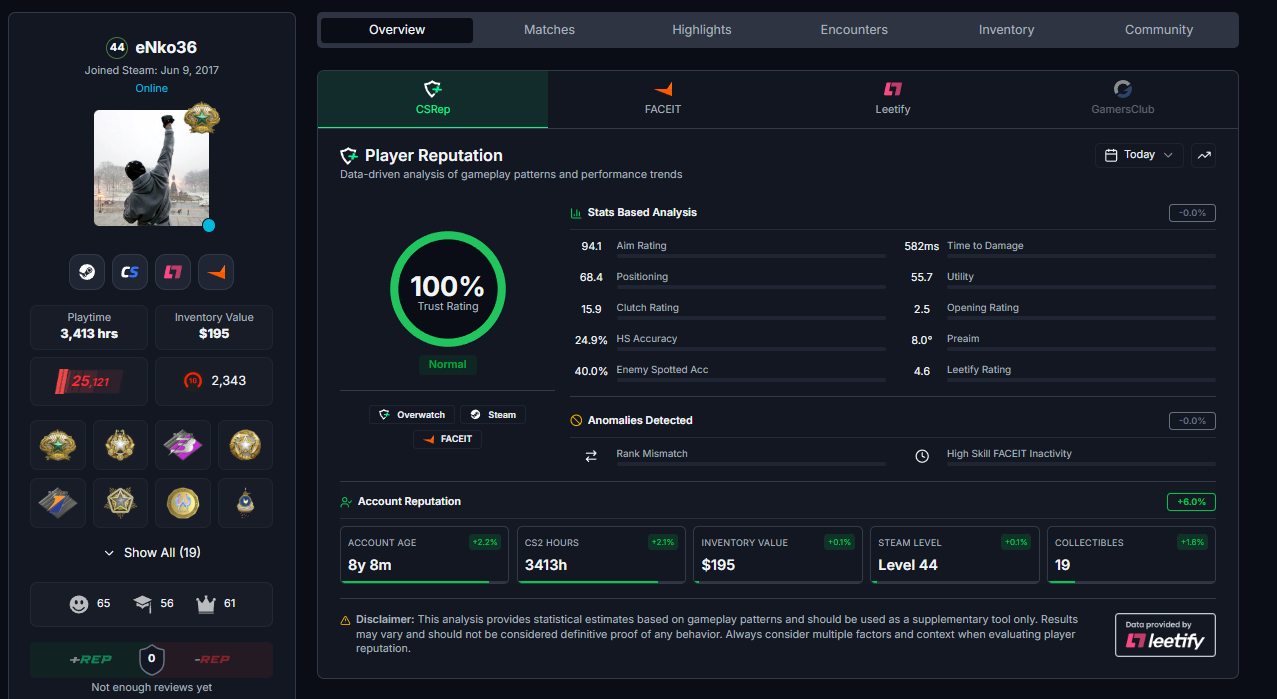Click the Normal status label
The image size is (1277, 699).
[447, 364]
